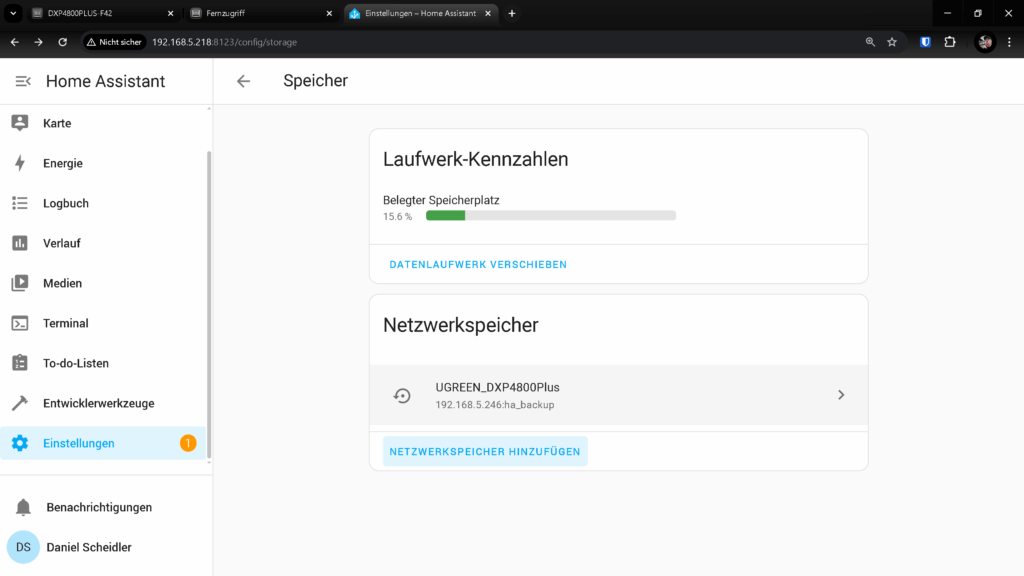Click the Netzwerkspeicher heading
The width and height of the screenshot is (1024, 576).
(460, 325)
